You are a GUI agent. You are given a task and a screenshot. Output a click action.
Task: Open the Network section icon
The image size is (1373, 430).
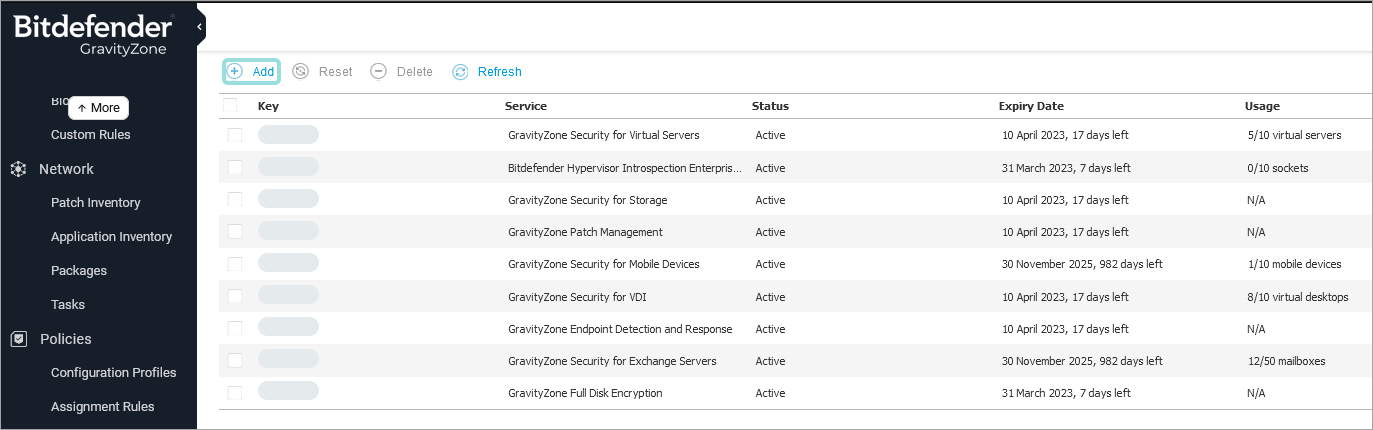(x=18, y=169)
